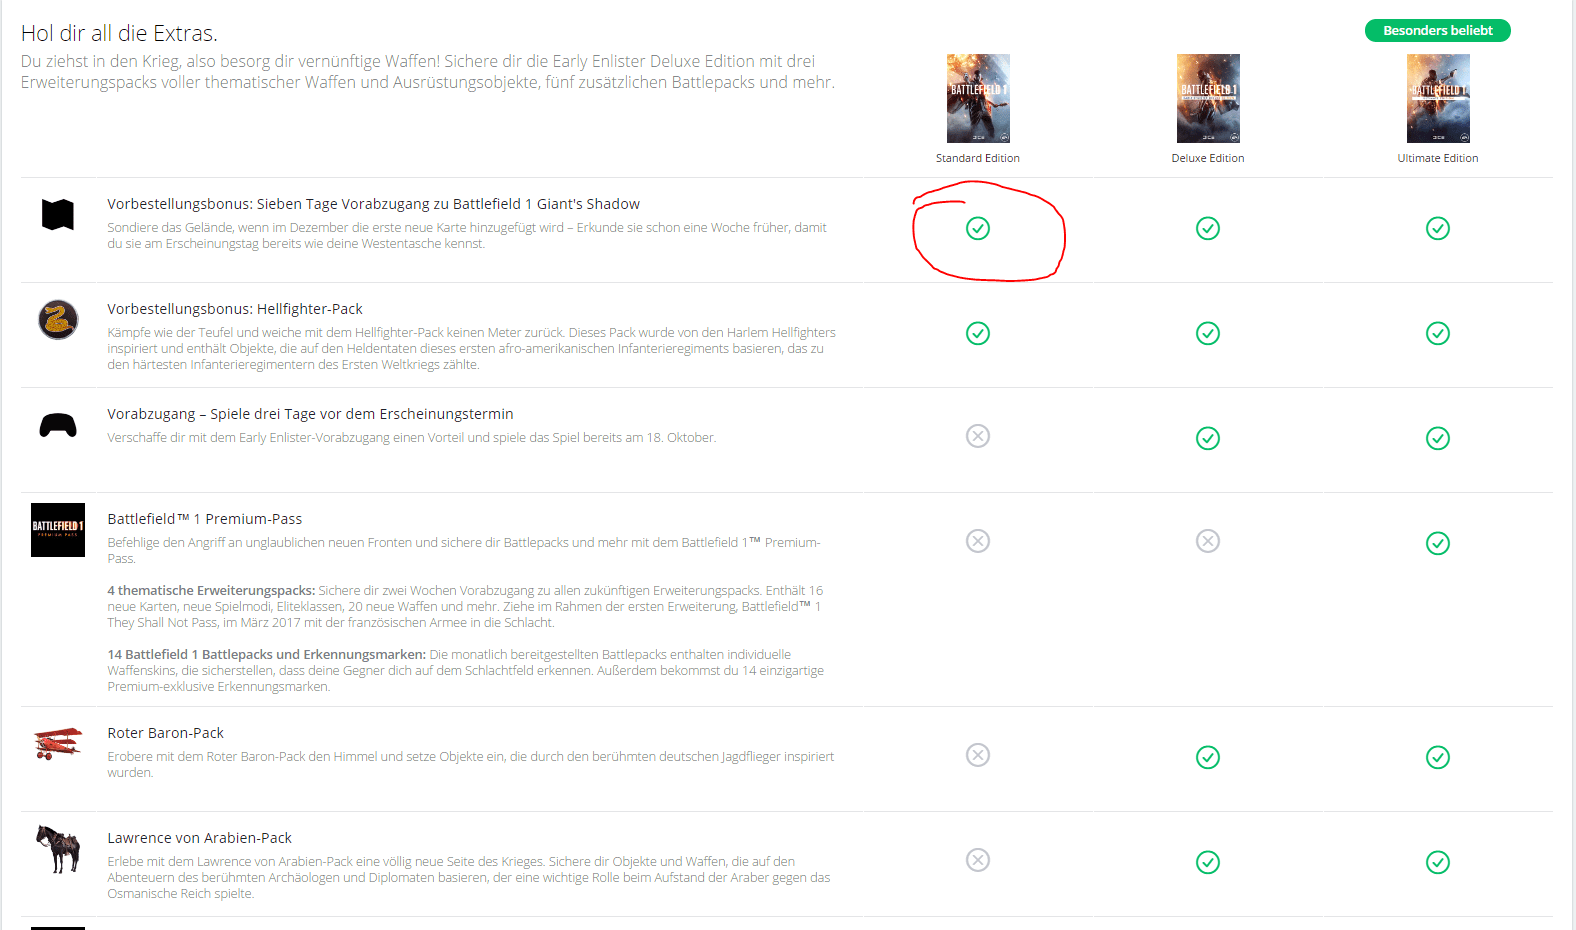Click the Ultimate Edition cover image

[x=1438, y=98]
